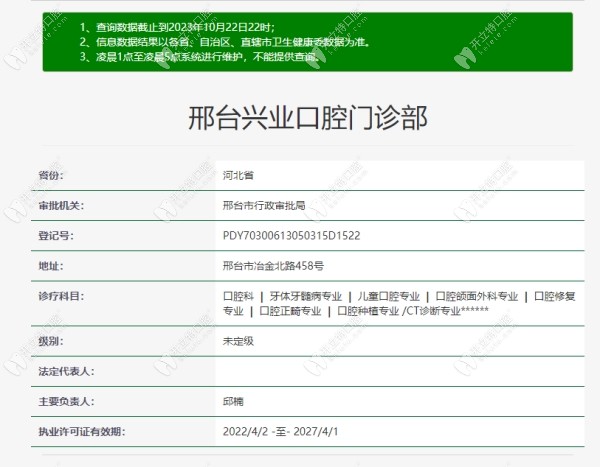
Task: Select the name next to 主要负责人
Action: 233,402
